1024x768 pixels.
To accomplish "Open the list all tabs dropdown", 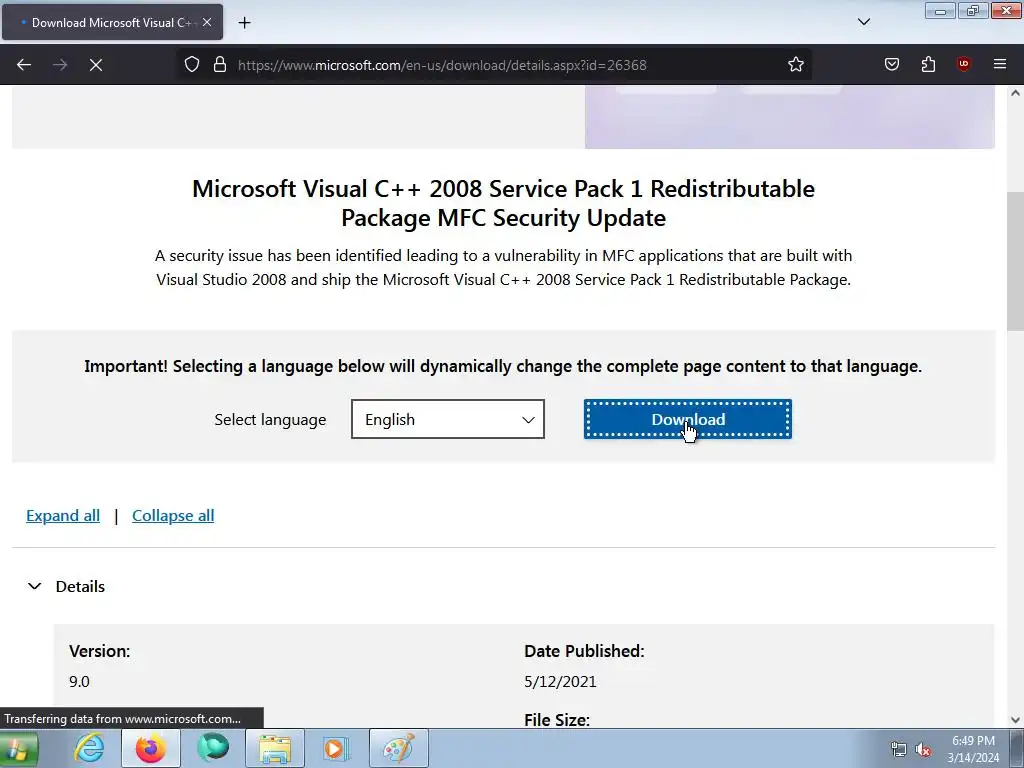I will pos(863,22).
